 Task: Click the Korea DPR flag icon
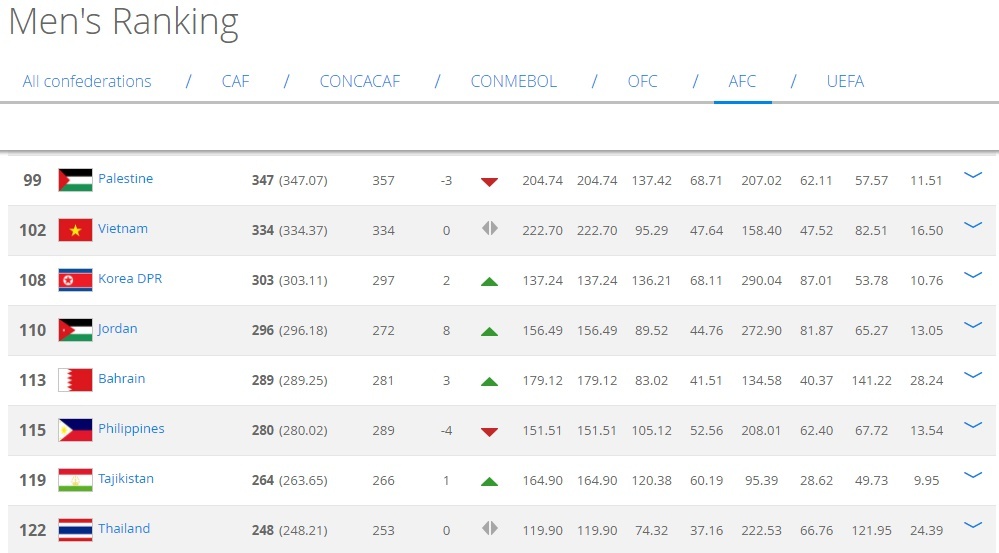(75, 280)
